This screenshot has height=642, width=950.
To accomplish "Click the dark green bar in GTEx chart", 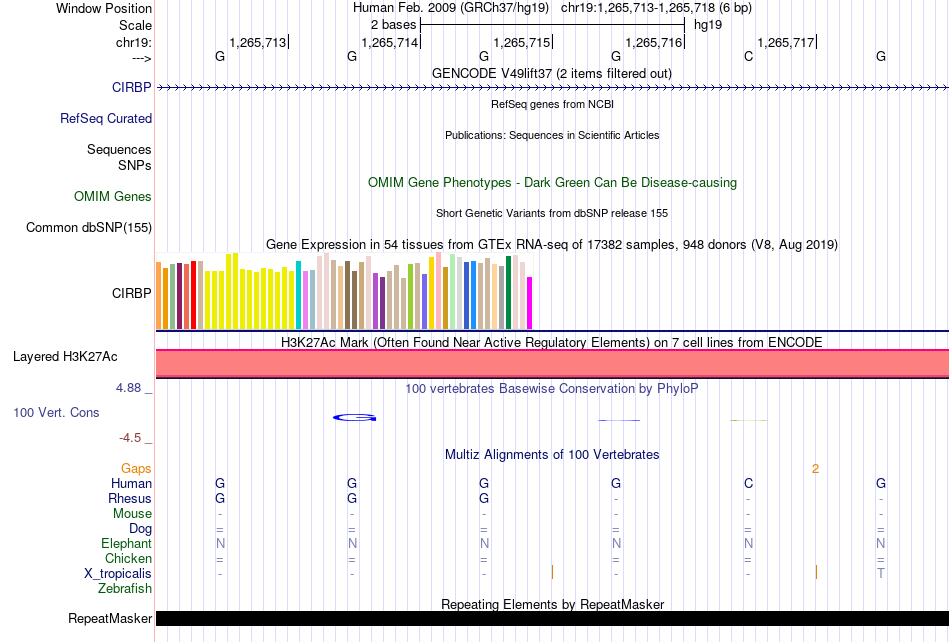I will pyautogui.click(x=509, y=293).
